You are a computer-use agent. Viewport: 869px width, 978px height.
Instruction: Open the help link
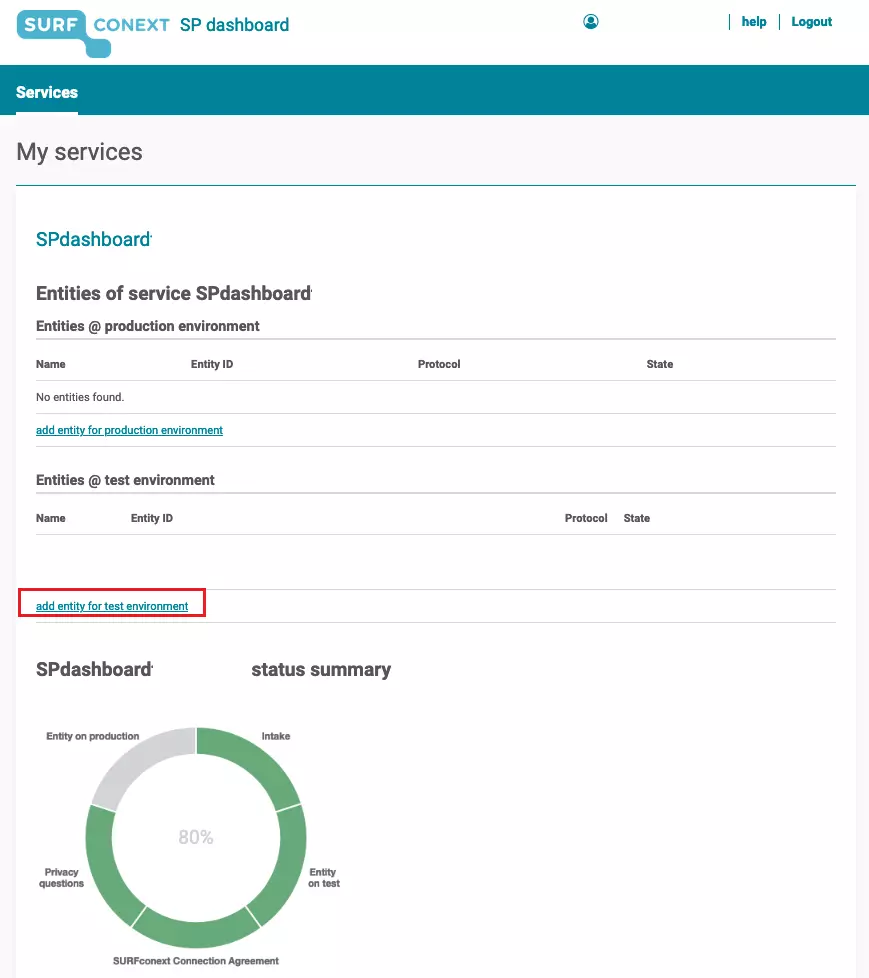pyautogui.click(x=754, y=22)
